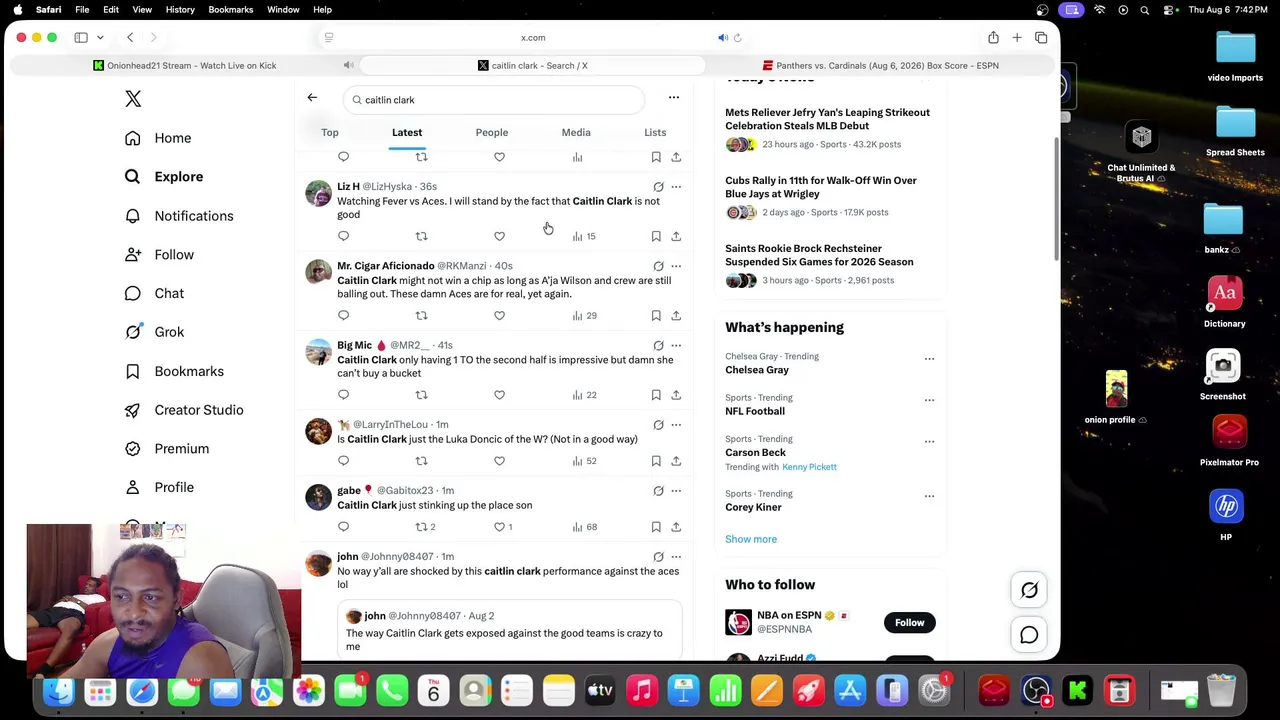Bookmark gabe's post
Viewport: 1280px width, 720px height.
click(x=656, y=527)
